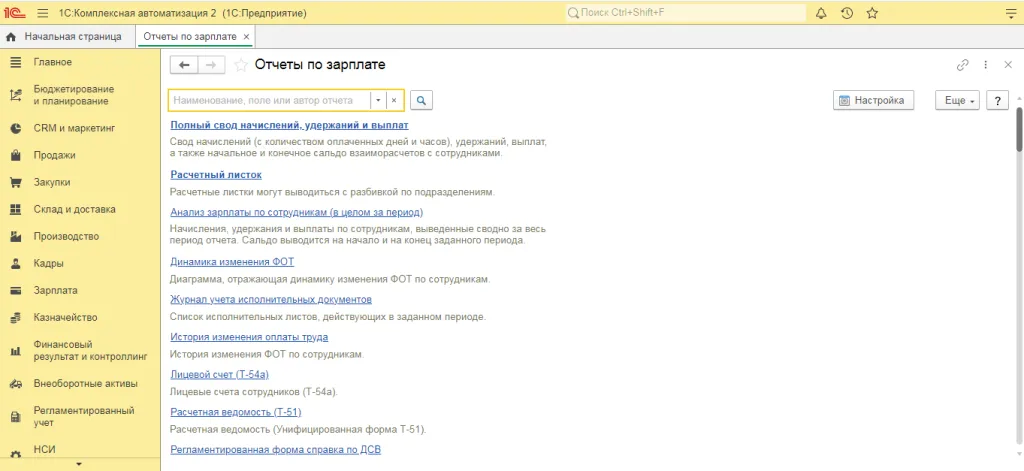
Task: Open the Главное section
Action: pyautogui.click(x=53, y=62)
